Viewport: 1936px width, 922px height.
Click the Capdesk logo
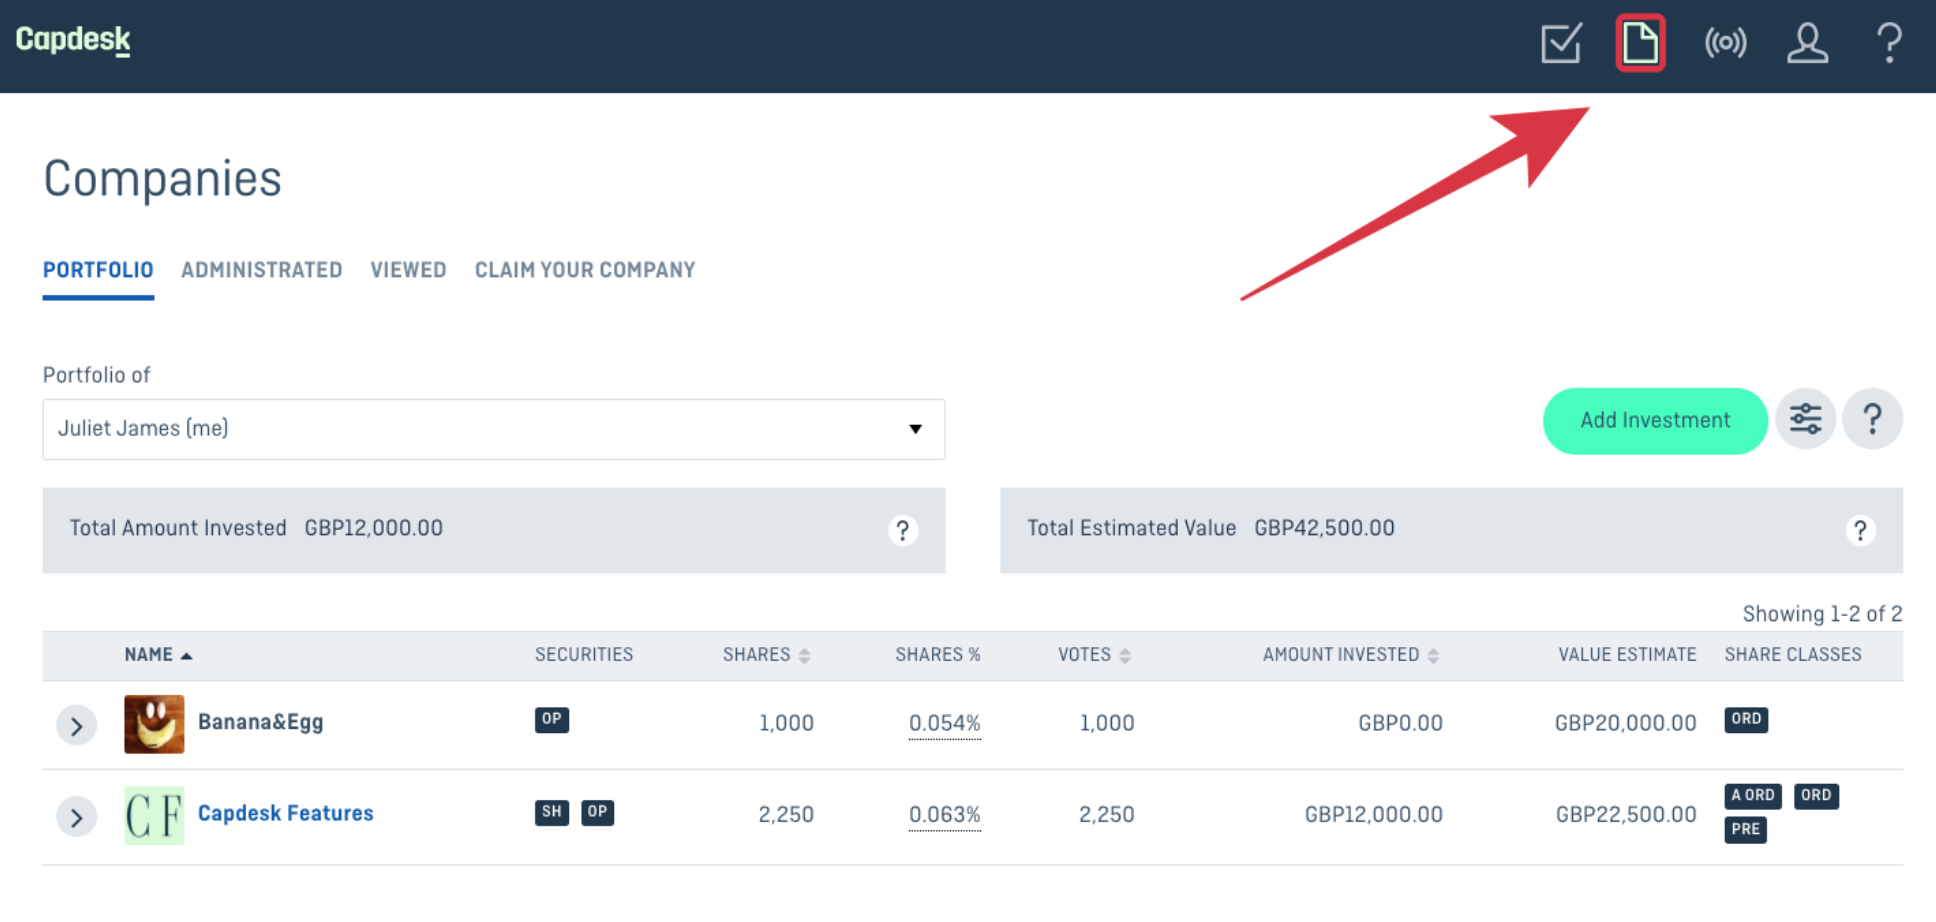pos(73,40)
